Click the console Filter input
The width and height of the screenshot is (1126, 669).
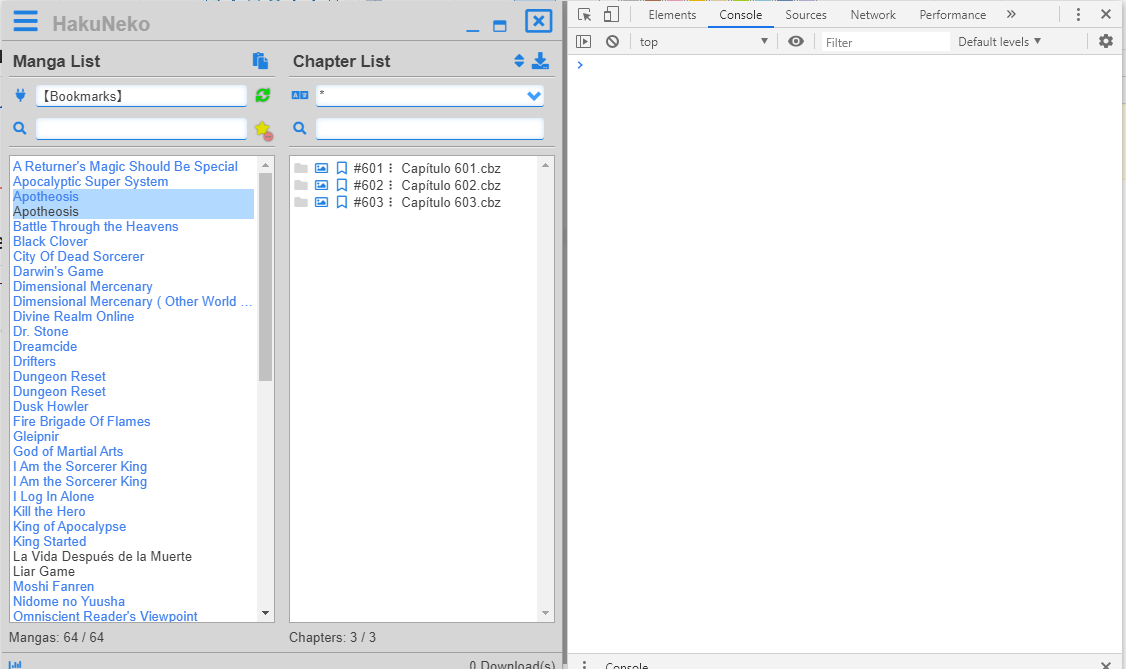coord(885,42)
